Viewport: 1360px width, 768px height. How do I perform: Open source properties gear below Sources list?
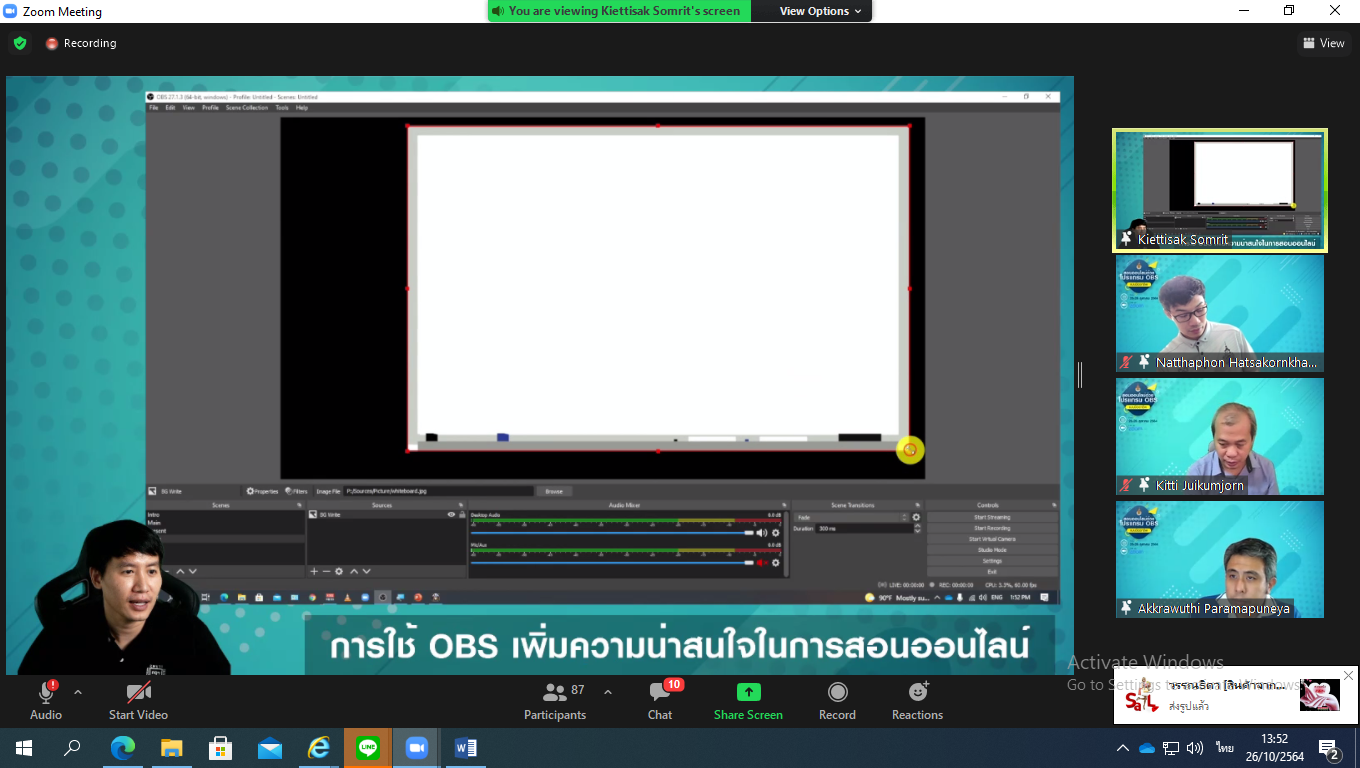[x=339, y=571]
